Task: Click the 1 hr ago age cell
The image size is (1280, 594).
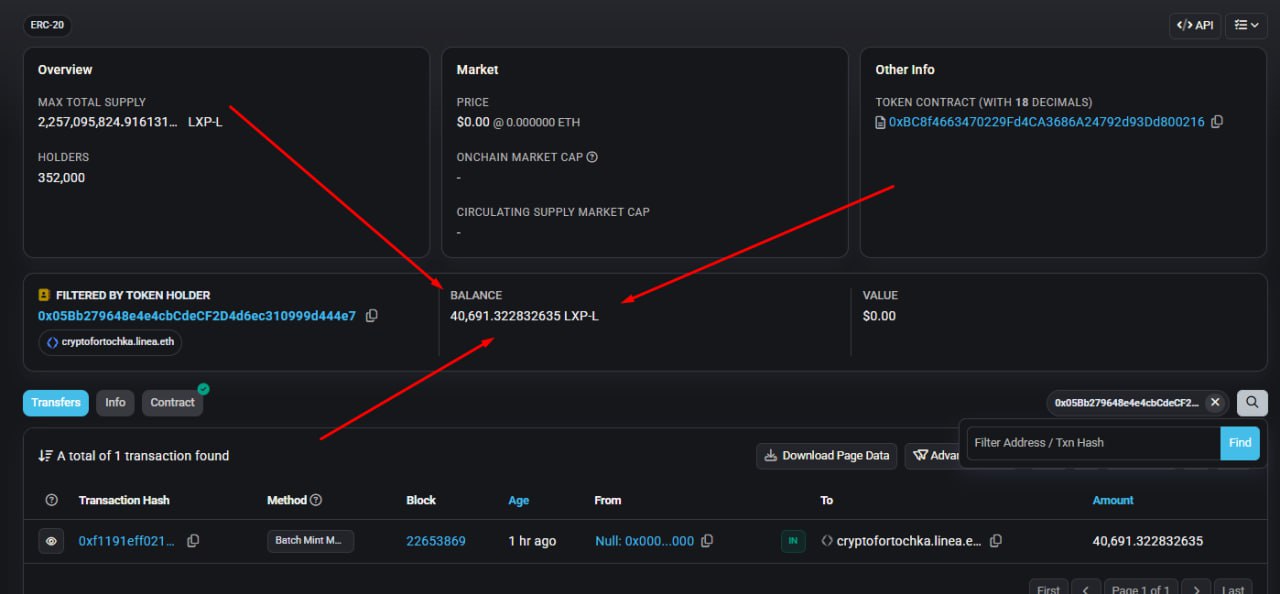Action: 532,541
